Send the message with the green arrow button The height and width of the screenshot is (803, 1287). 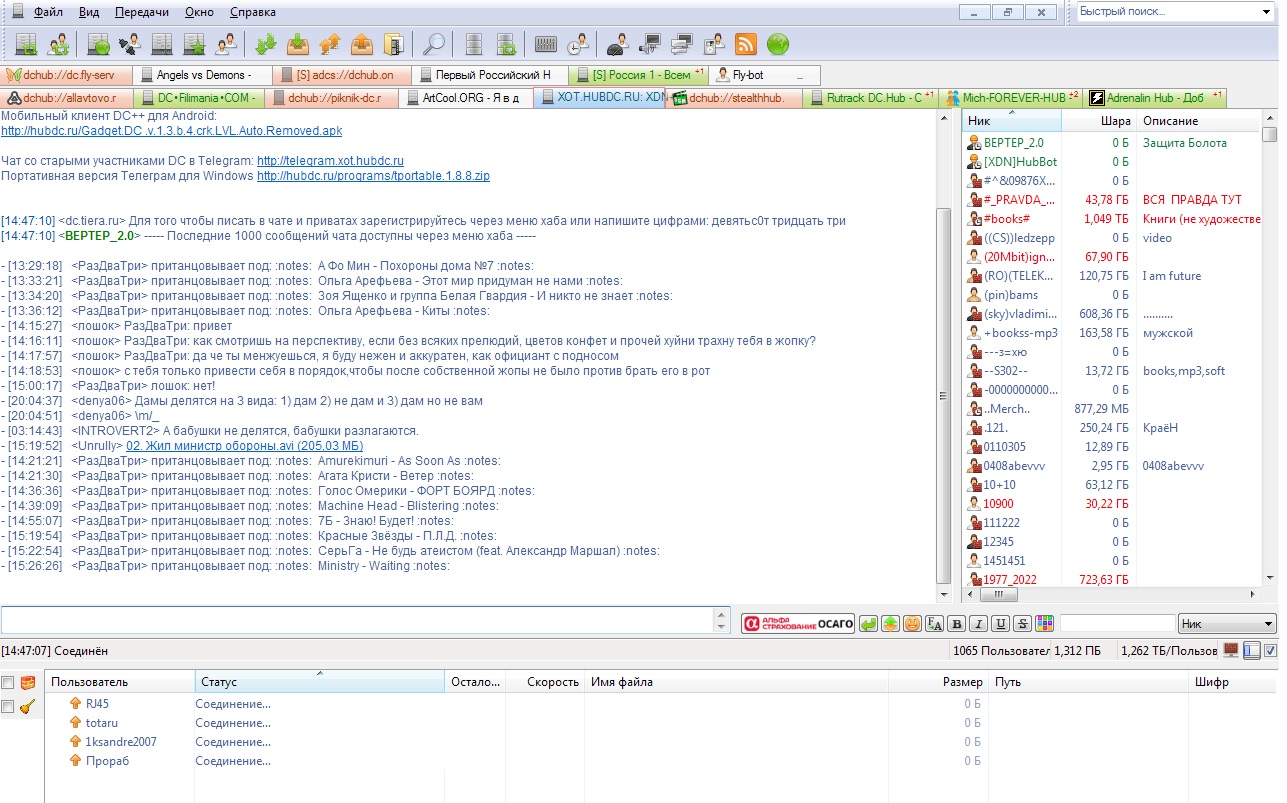[x=868, y=624]
